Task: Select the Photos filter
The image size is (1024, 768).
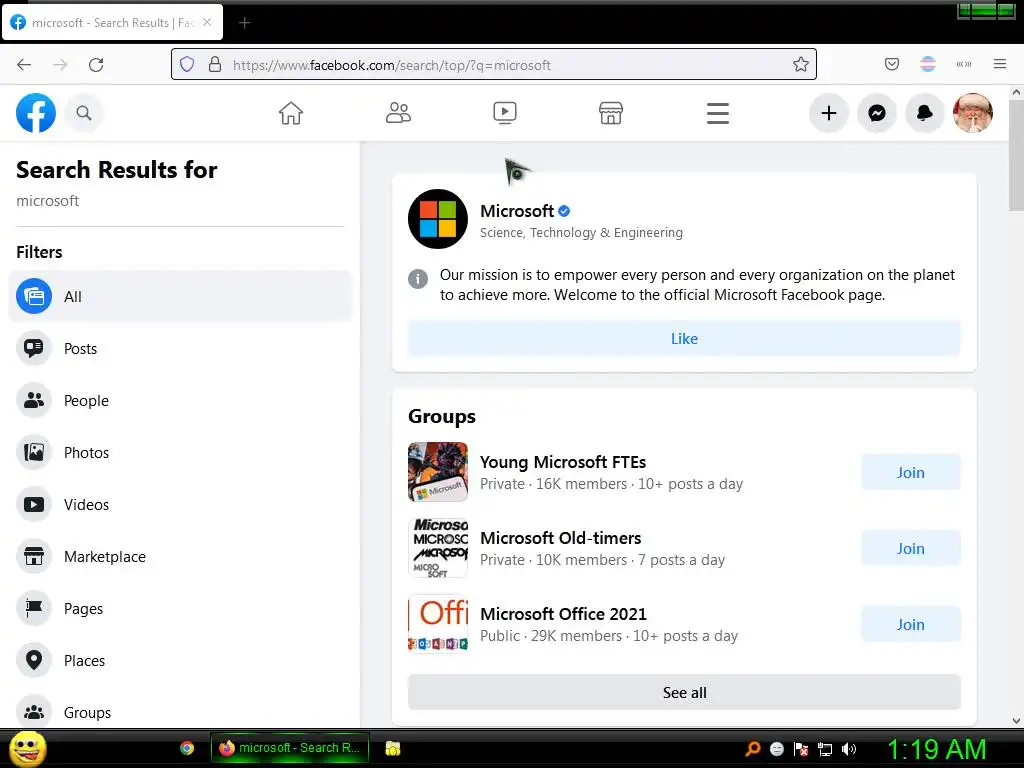Action: (180, 453)
